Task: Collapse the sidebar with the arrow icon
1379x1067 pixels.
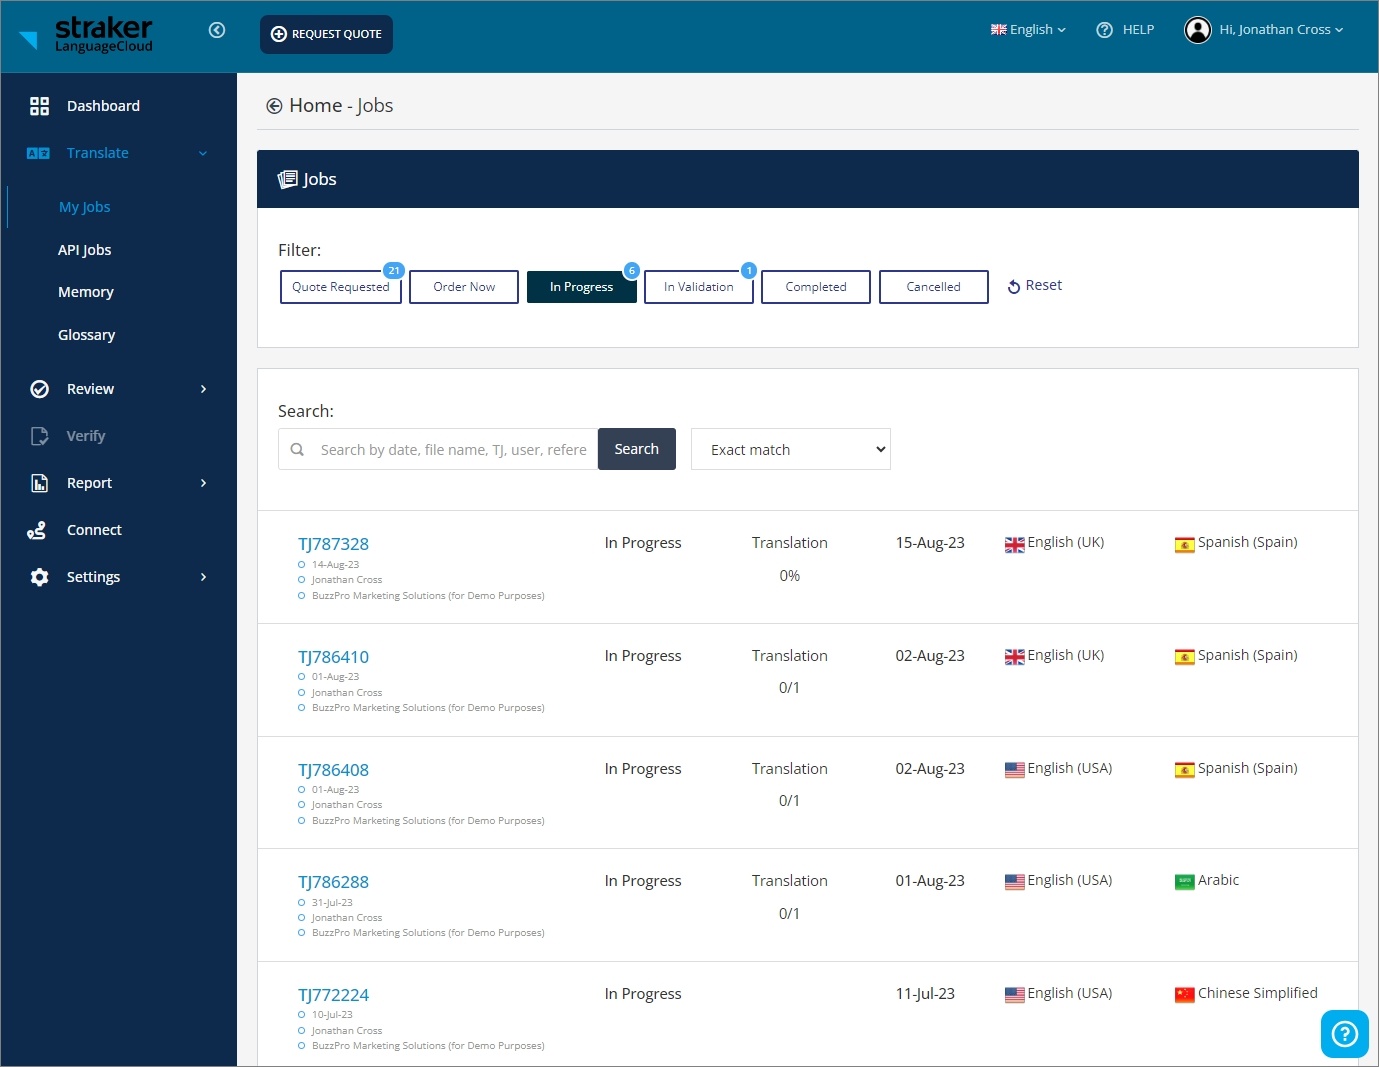Action: coord(217,30)
